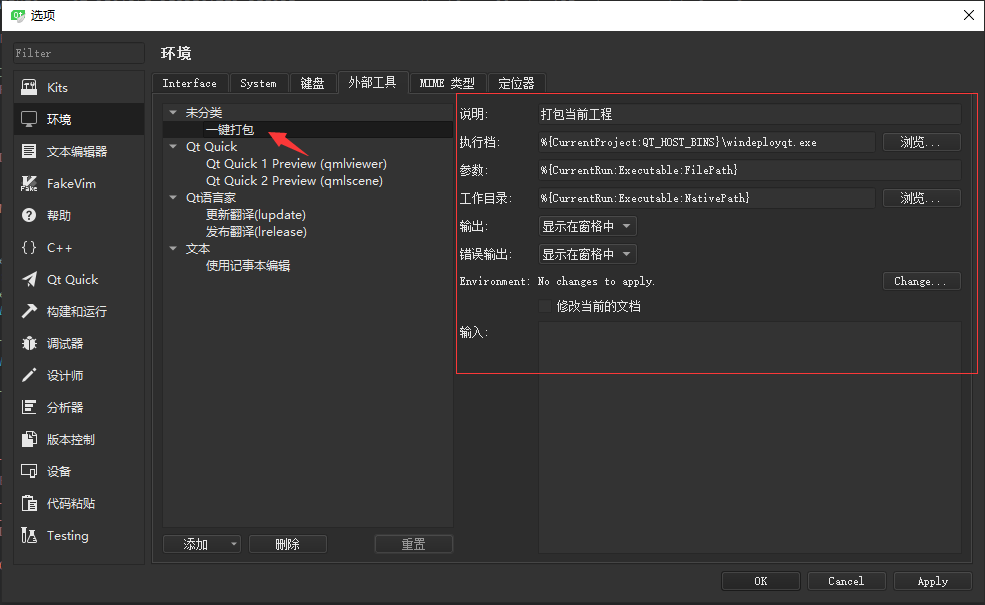Viewport: 985px width, 605px height.
Task: Open the C++ braces icon
Action: [x=29, y=248]
